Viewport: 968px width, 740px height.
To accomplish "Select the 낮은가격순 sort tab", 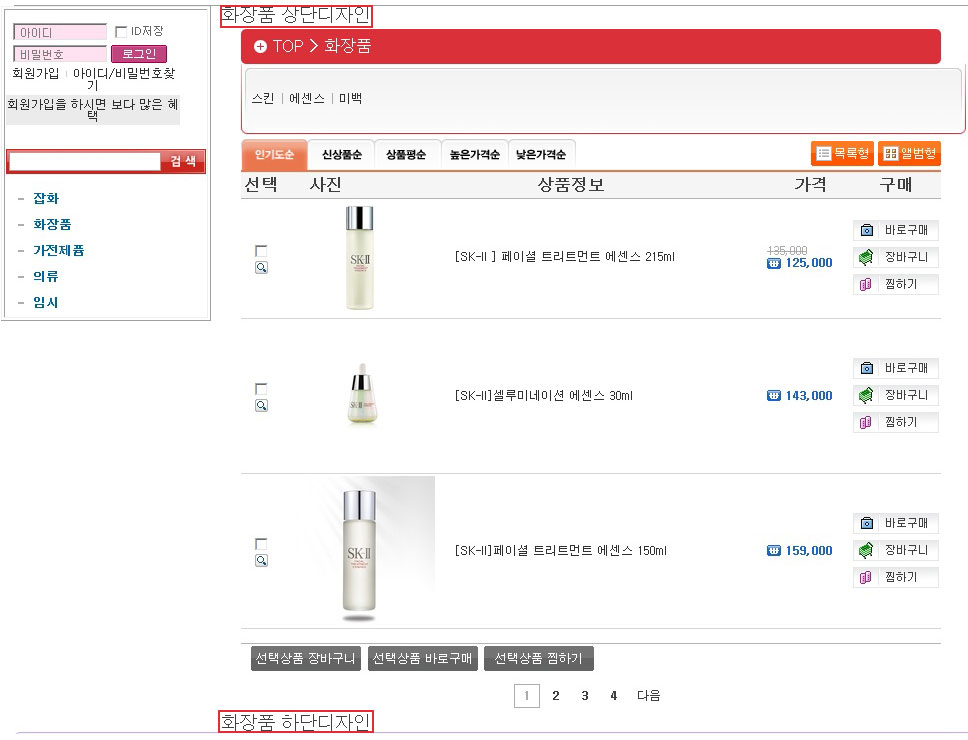I will (541, 154).
